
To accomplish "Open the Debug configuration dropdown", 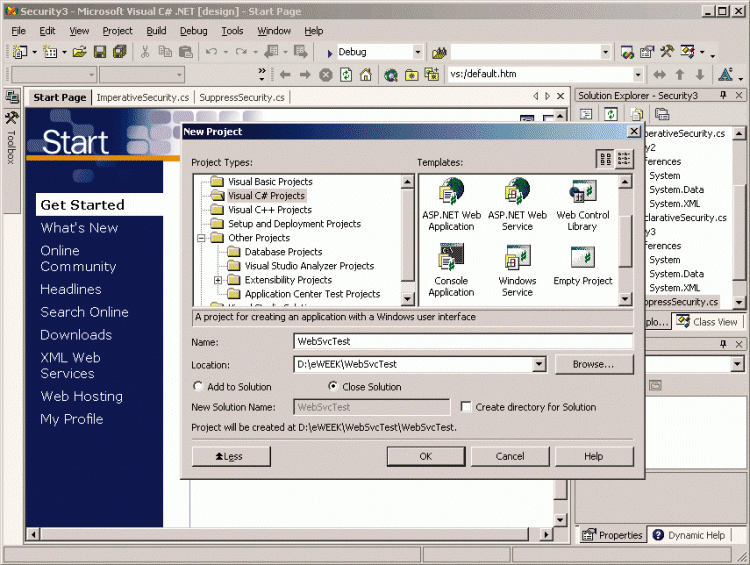I will (418, 52).
